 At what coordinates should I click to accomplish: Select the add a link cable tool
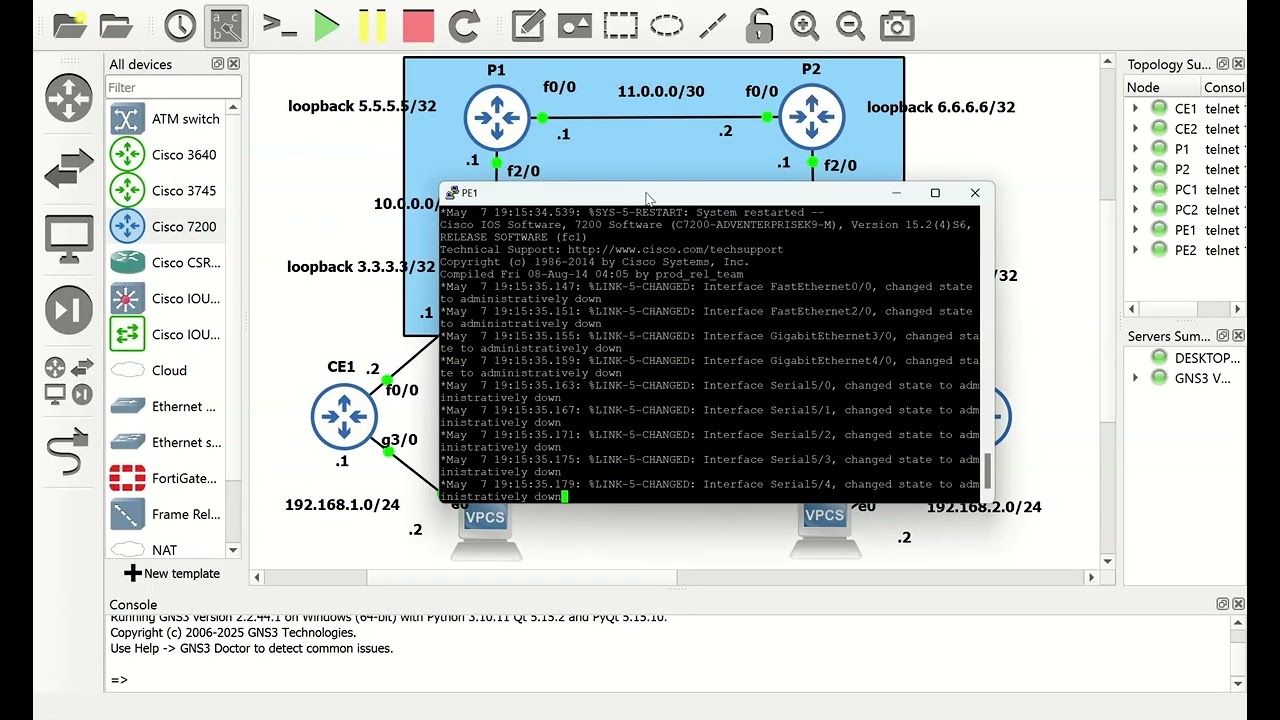[x=69, y=452]
